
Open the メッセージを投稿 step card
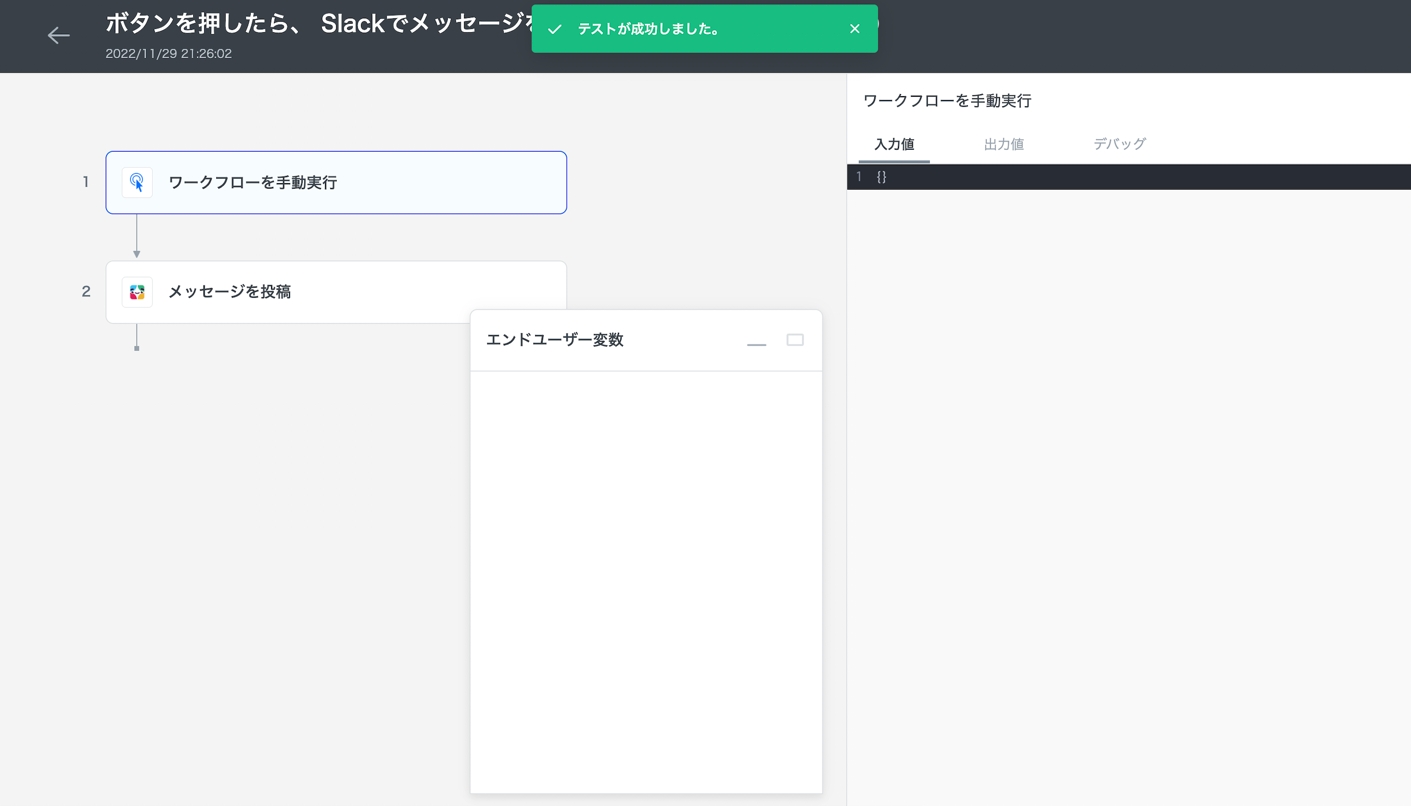coord(229,292)
